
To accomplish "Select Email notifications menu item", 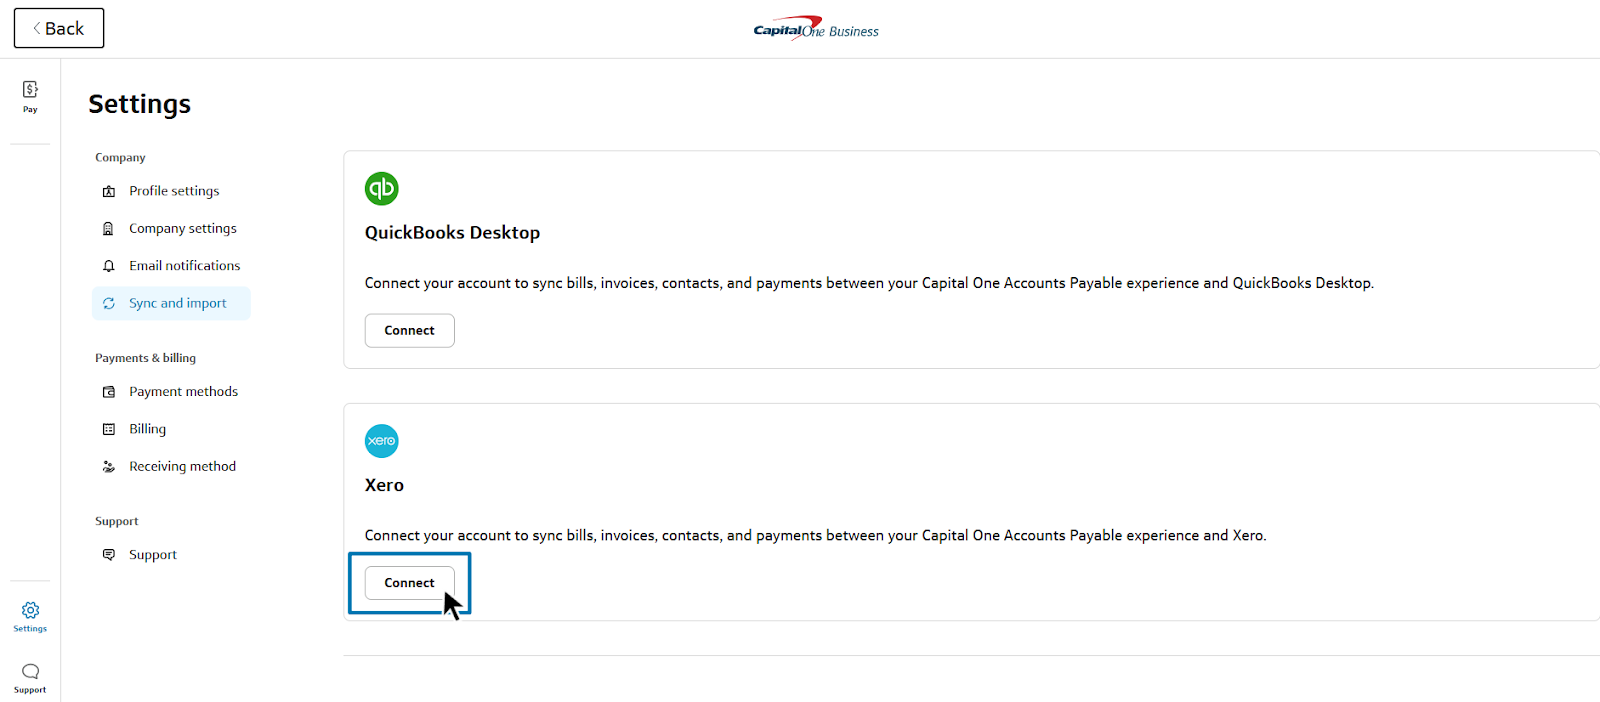I will pos(184,266).
